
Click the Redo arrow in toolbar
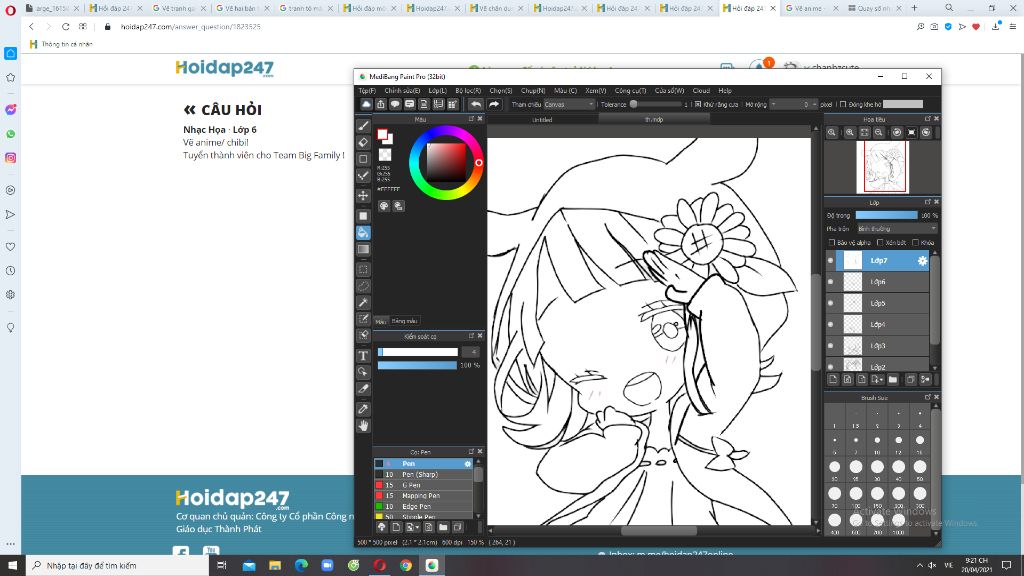(494, 104)
